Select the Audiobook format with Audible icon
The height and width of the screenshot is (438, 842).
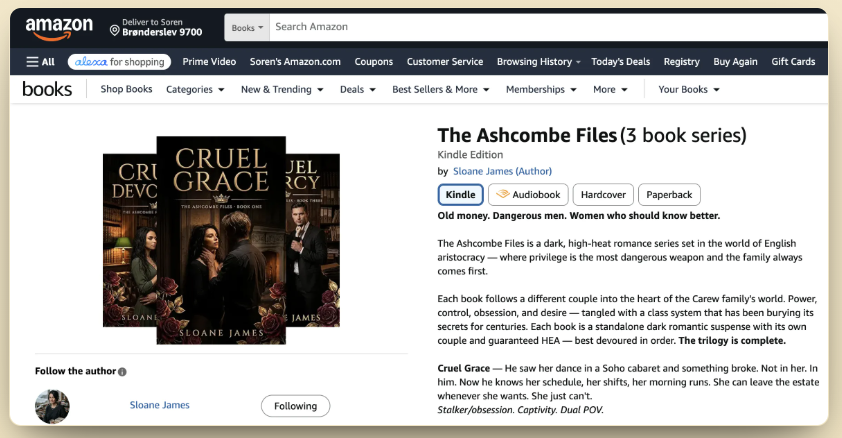[x=528, y=194]
